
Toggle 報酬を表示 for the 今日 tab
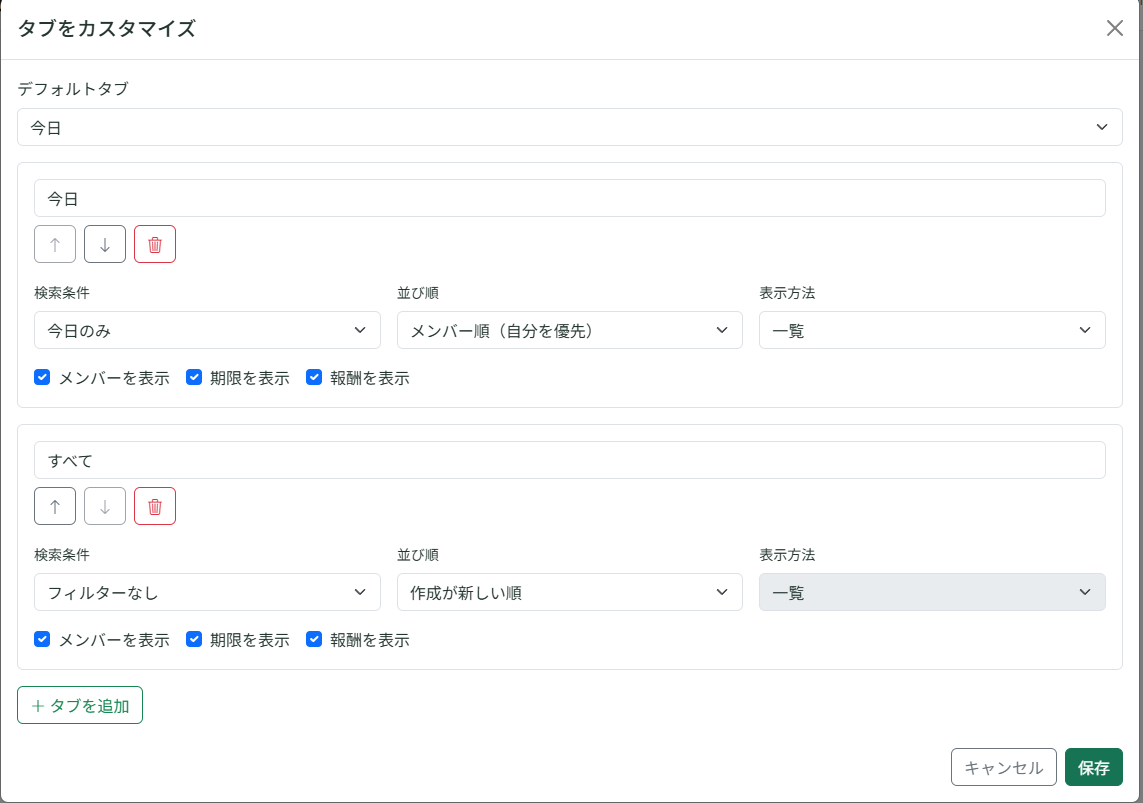click(314, 377)
